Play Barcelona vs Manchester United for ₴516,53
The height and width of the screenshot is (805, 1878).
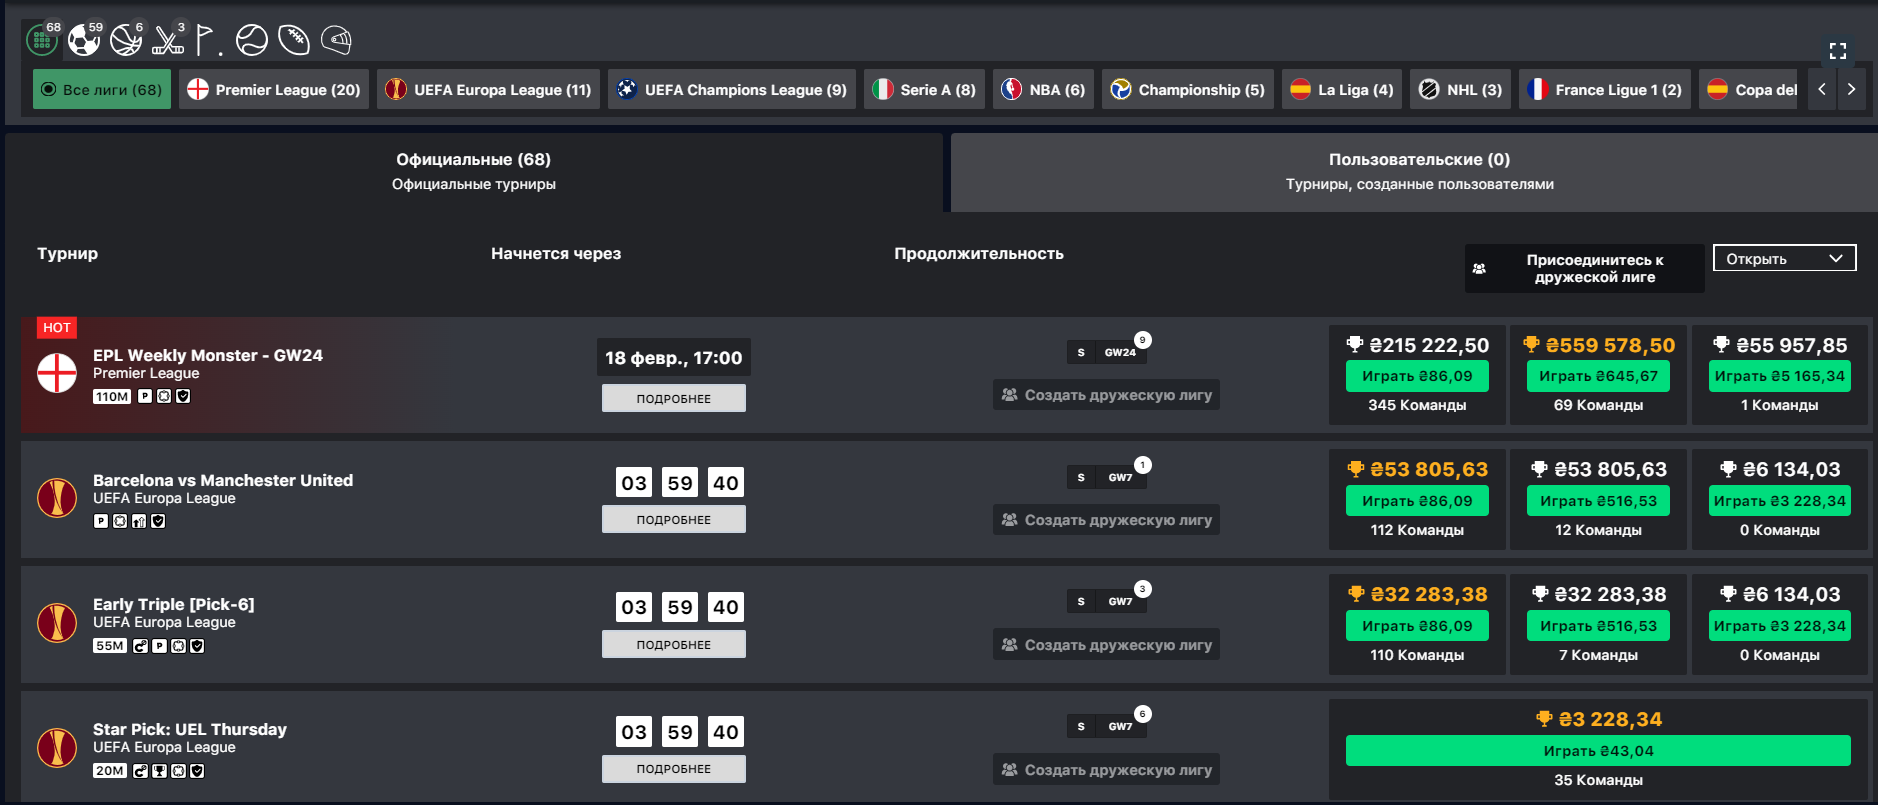[x=1598, y=501]
